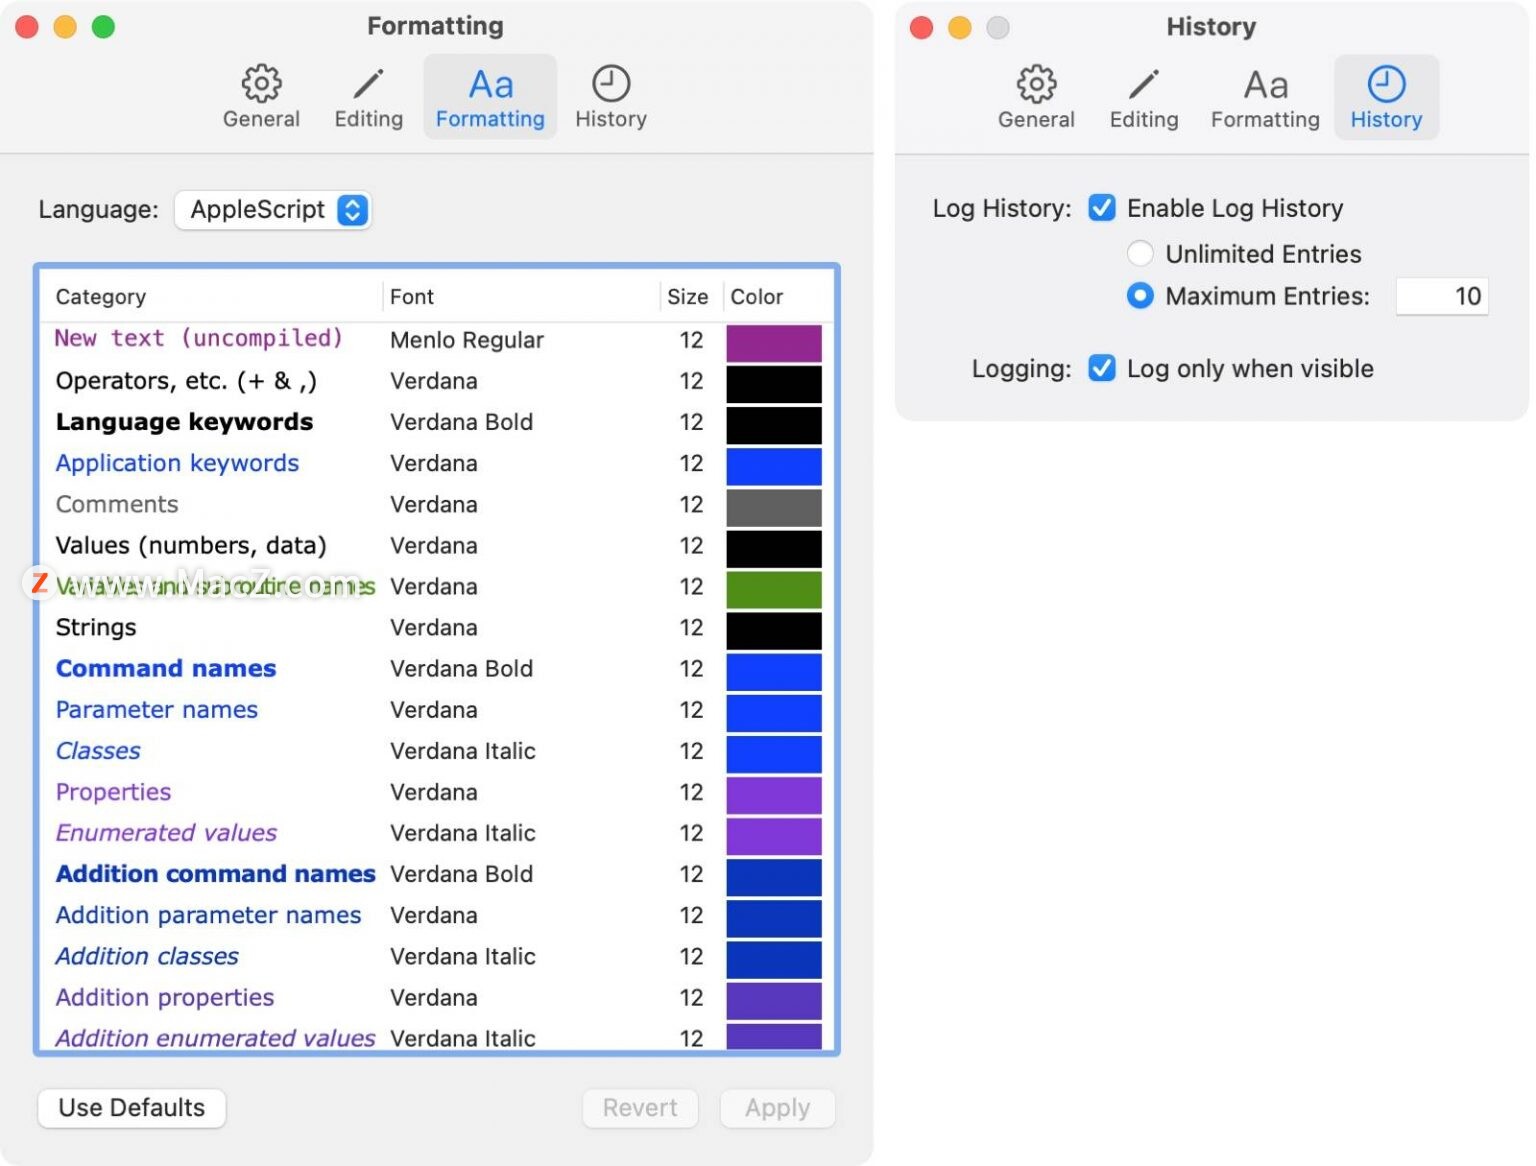Click the green variables color swatch
Viewport: 1536px width, 1166px height.
coord(773,589)
